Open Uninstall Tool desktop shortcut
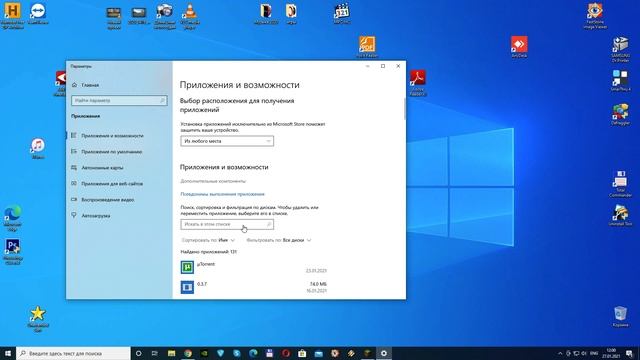Viewport: 640px width, 360px height. 620,216
